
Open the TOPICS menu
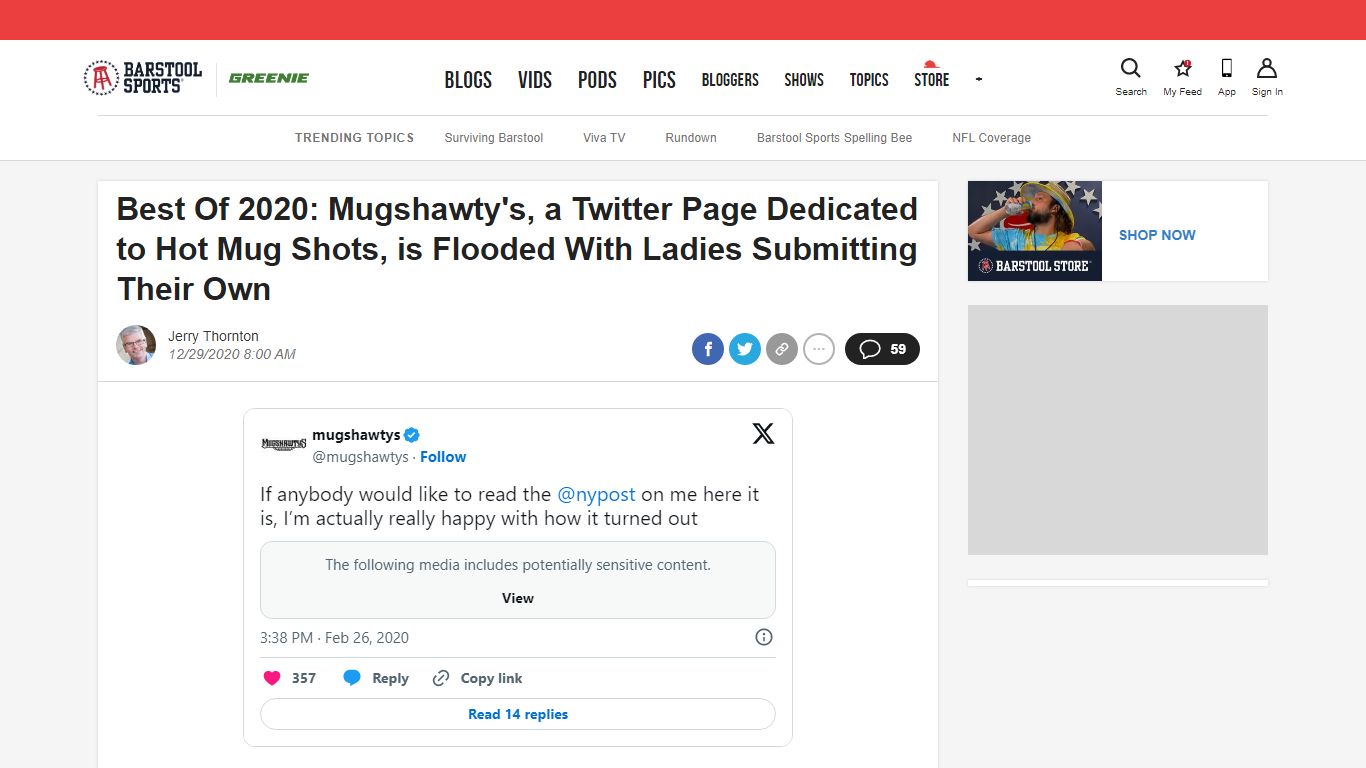pos(869,80)
